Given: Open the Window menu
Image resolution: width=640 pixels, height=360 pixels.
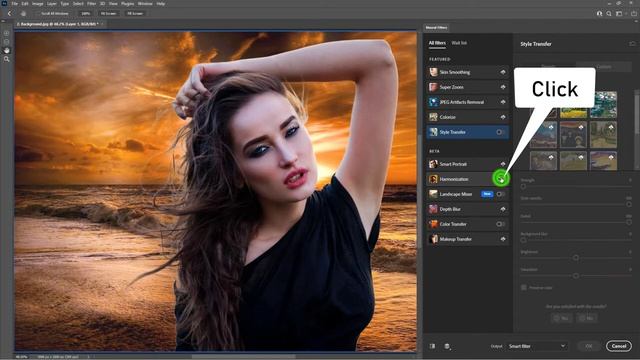Looking at the screenshot, I should [x=145, y=4].
